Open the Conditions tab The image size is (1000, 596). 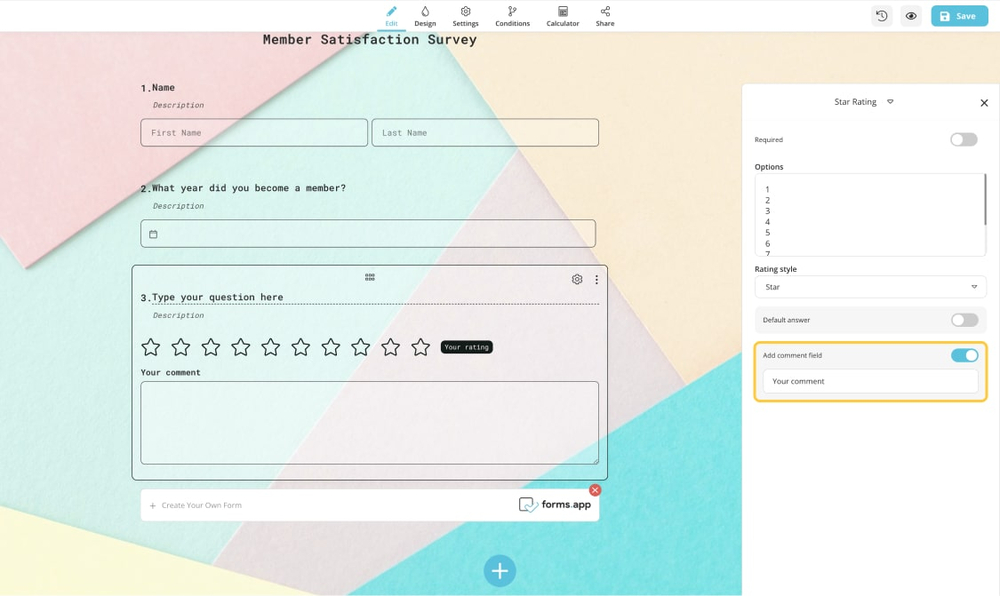pos(512,16)
